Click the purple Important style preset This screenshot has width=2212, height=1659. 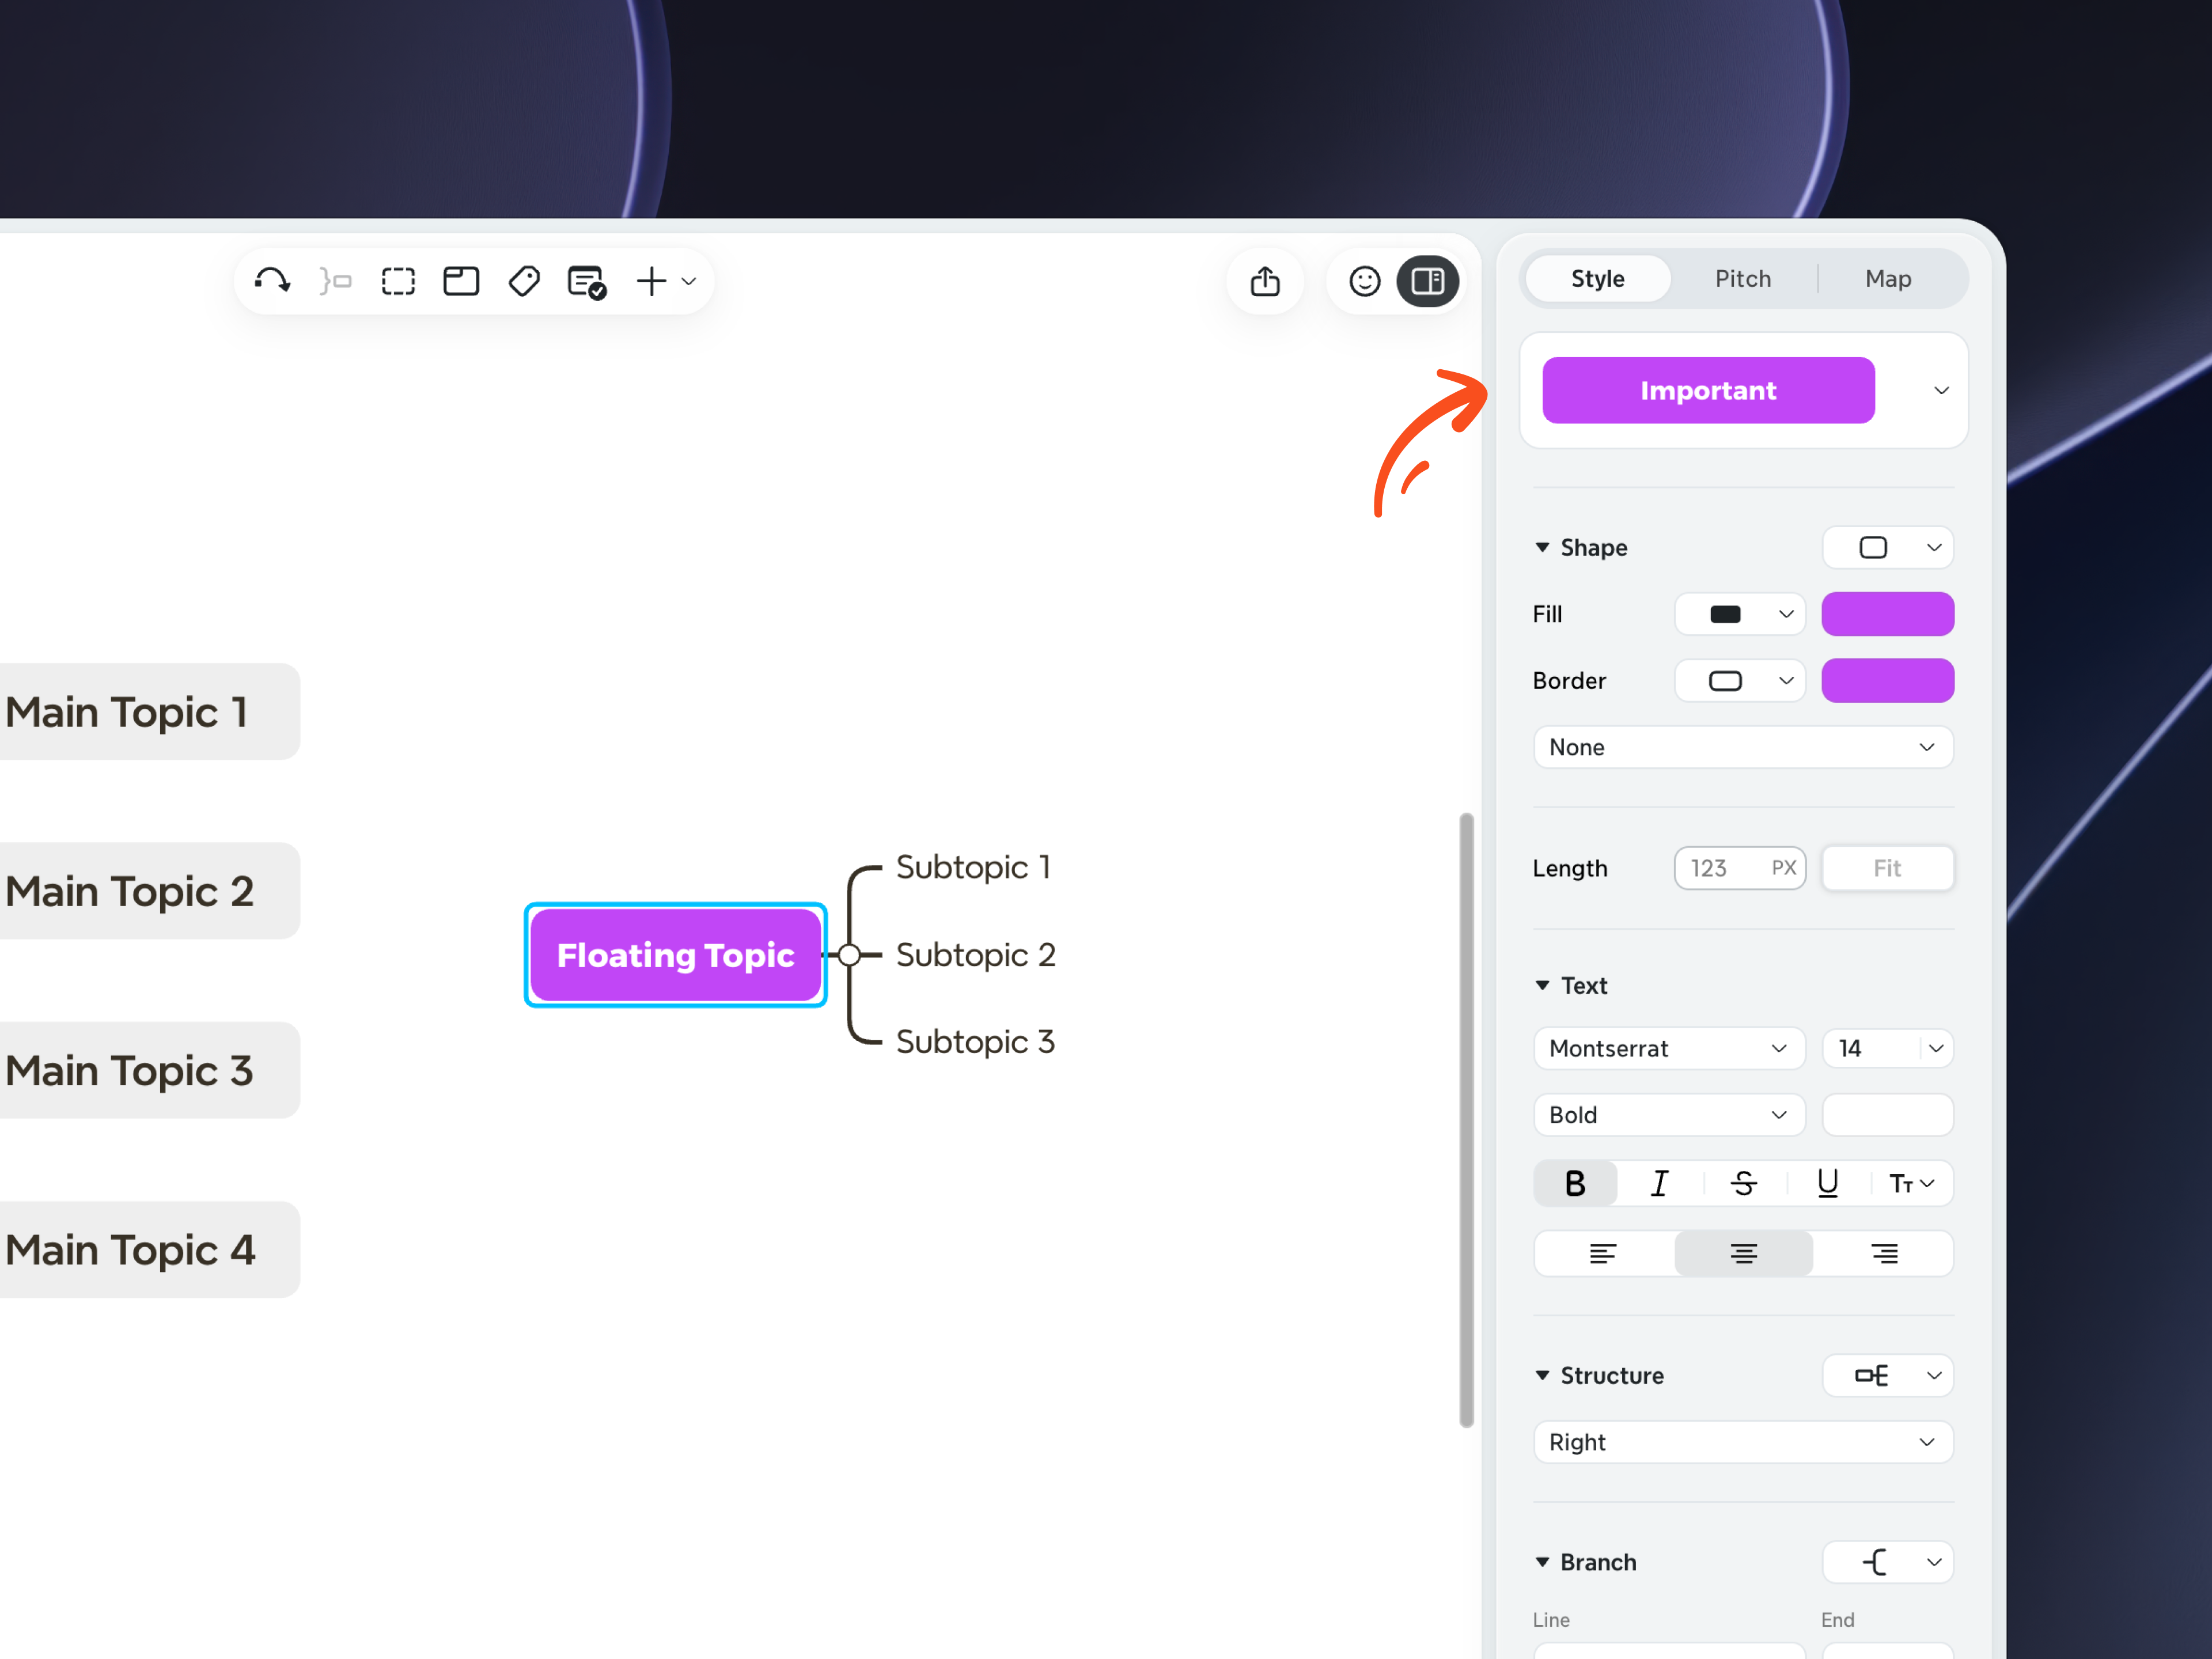pyautogui.click(x=1708, y=390)
